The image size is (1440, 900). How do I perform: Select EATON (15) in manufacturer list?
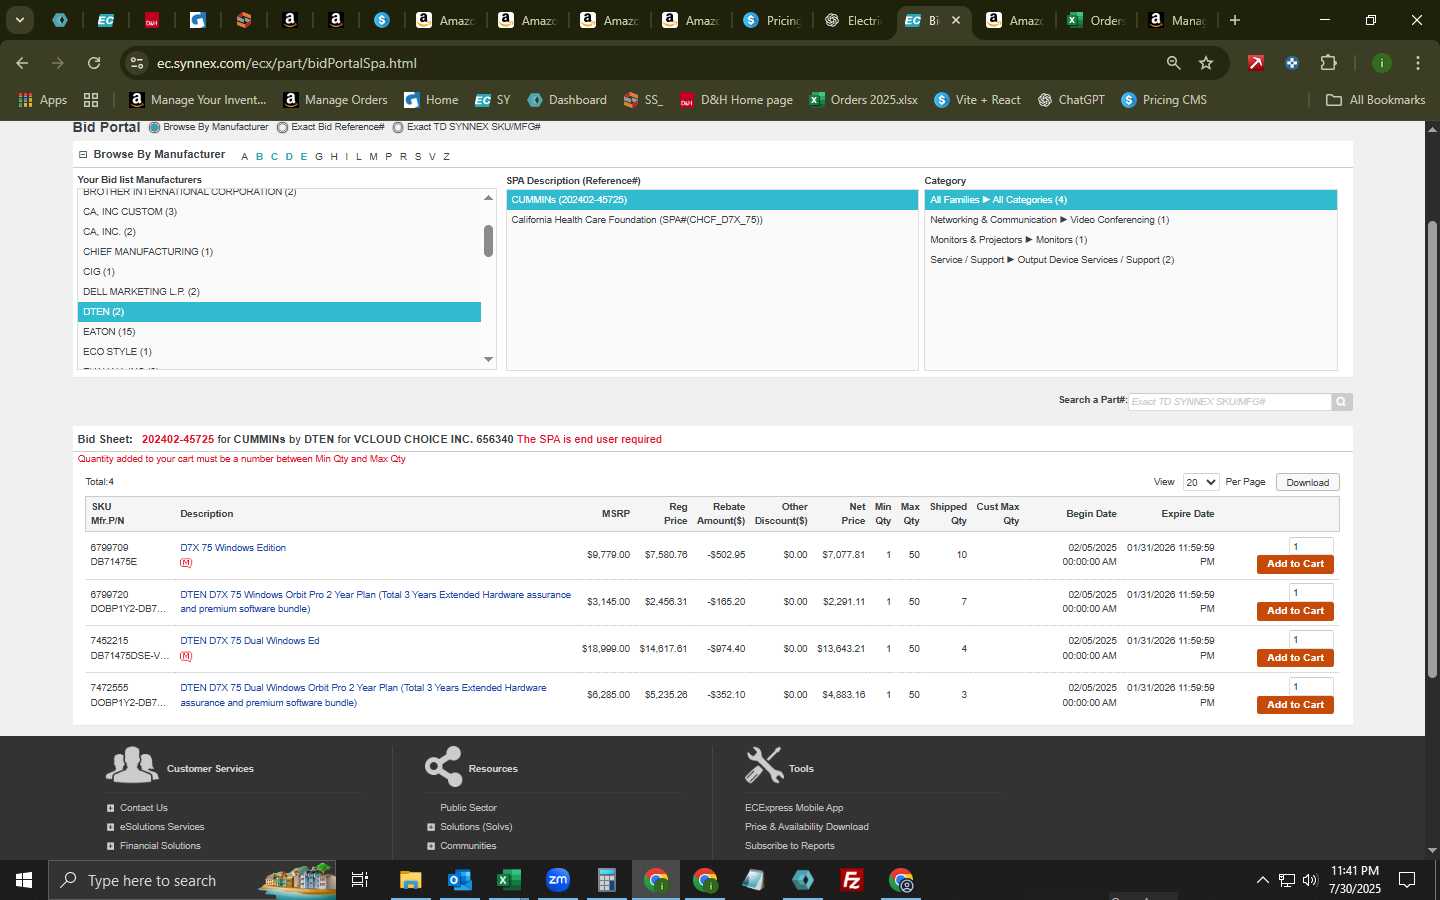coord(279,332)
